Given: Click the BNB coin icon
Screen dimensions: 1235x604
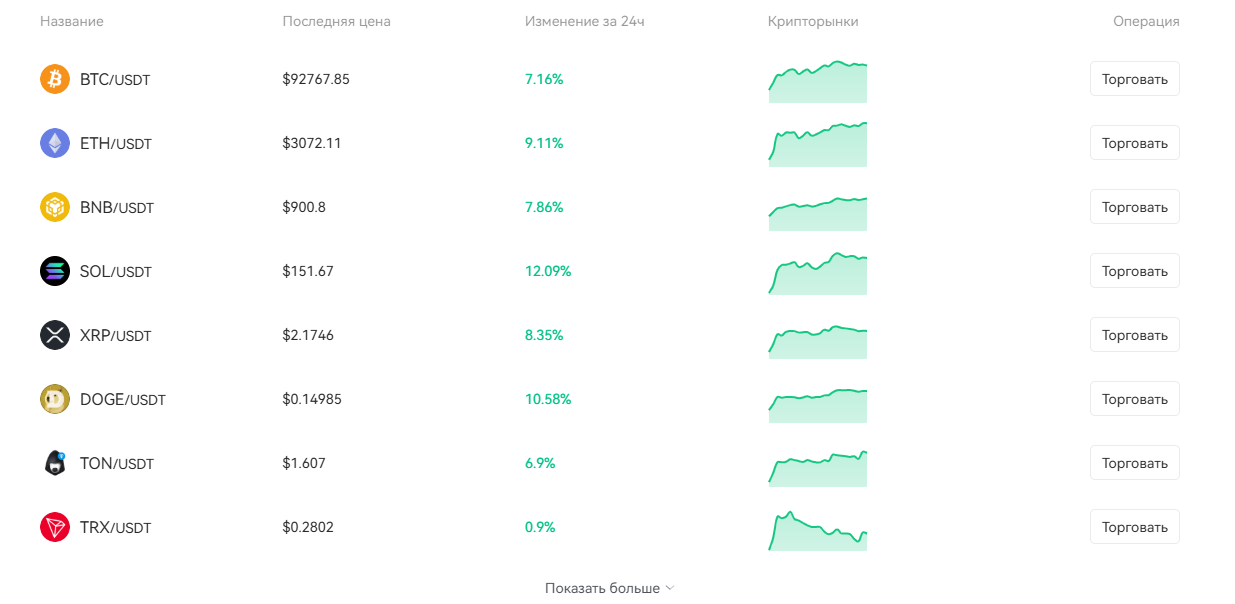Looking at the screenshot, I should click(x=55, y=207).
